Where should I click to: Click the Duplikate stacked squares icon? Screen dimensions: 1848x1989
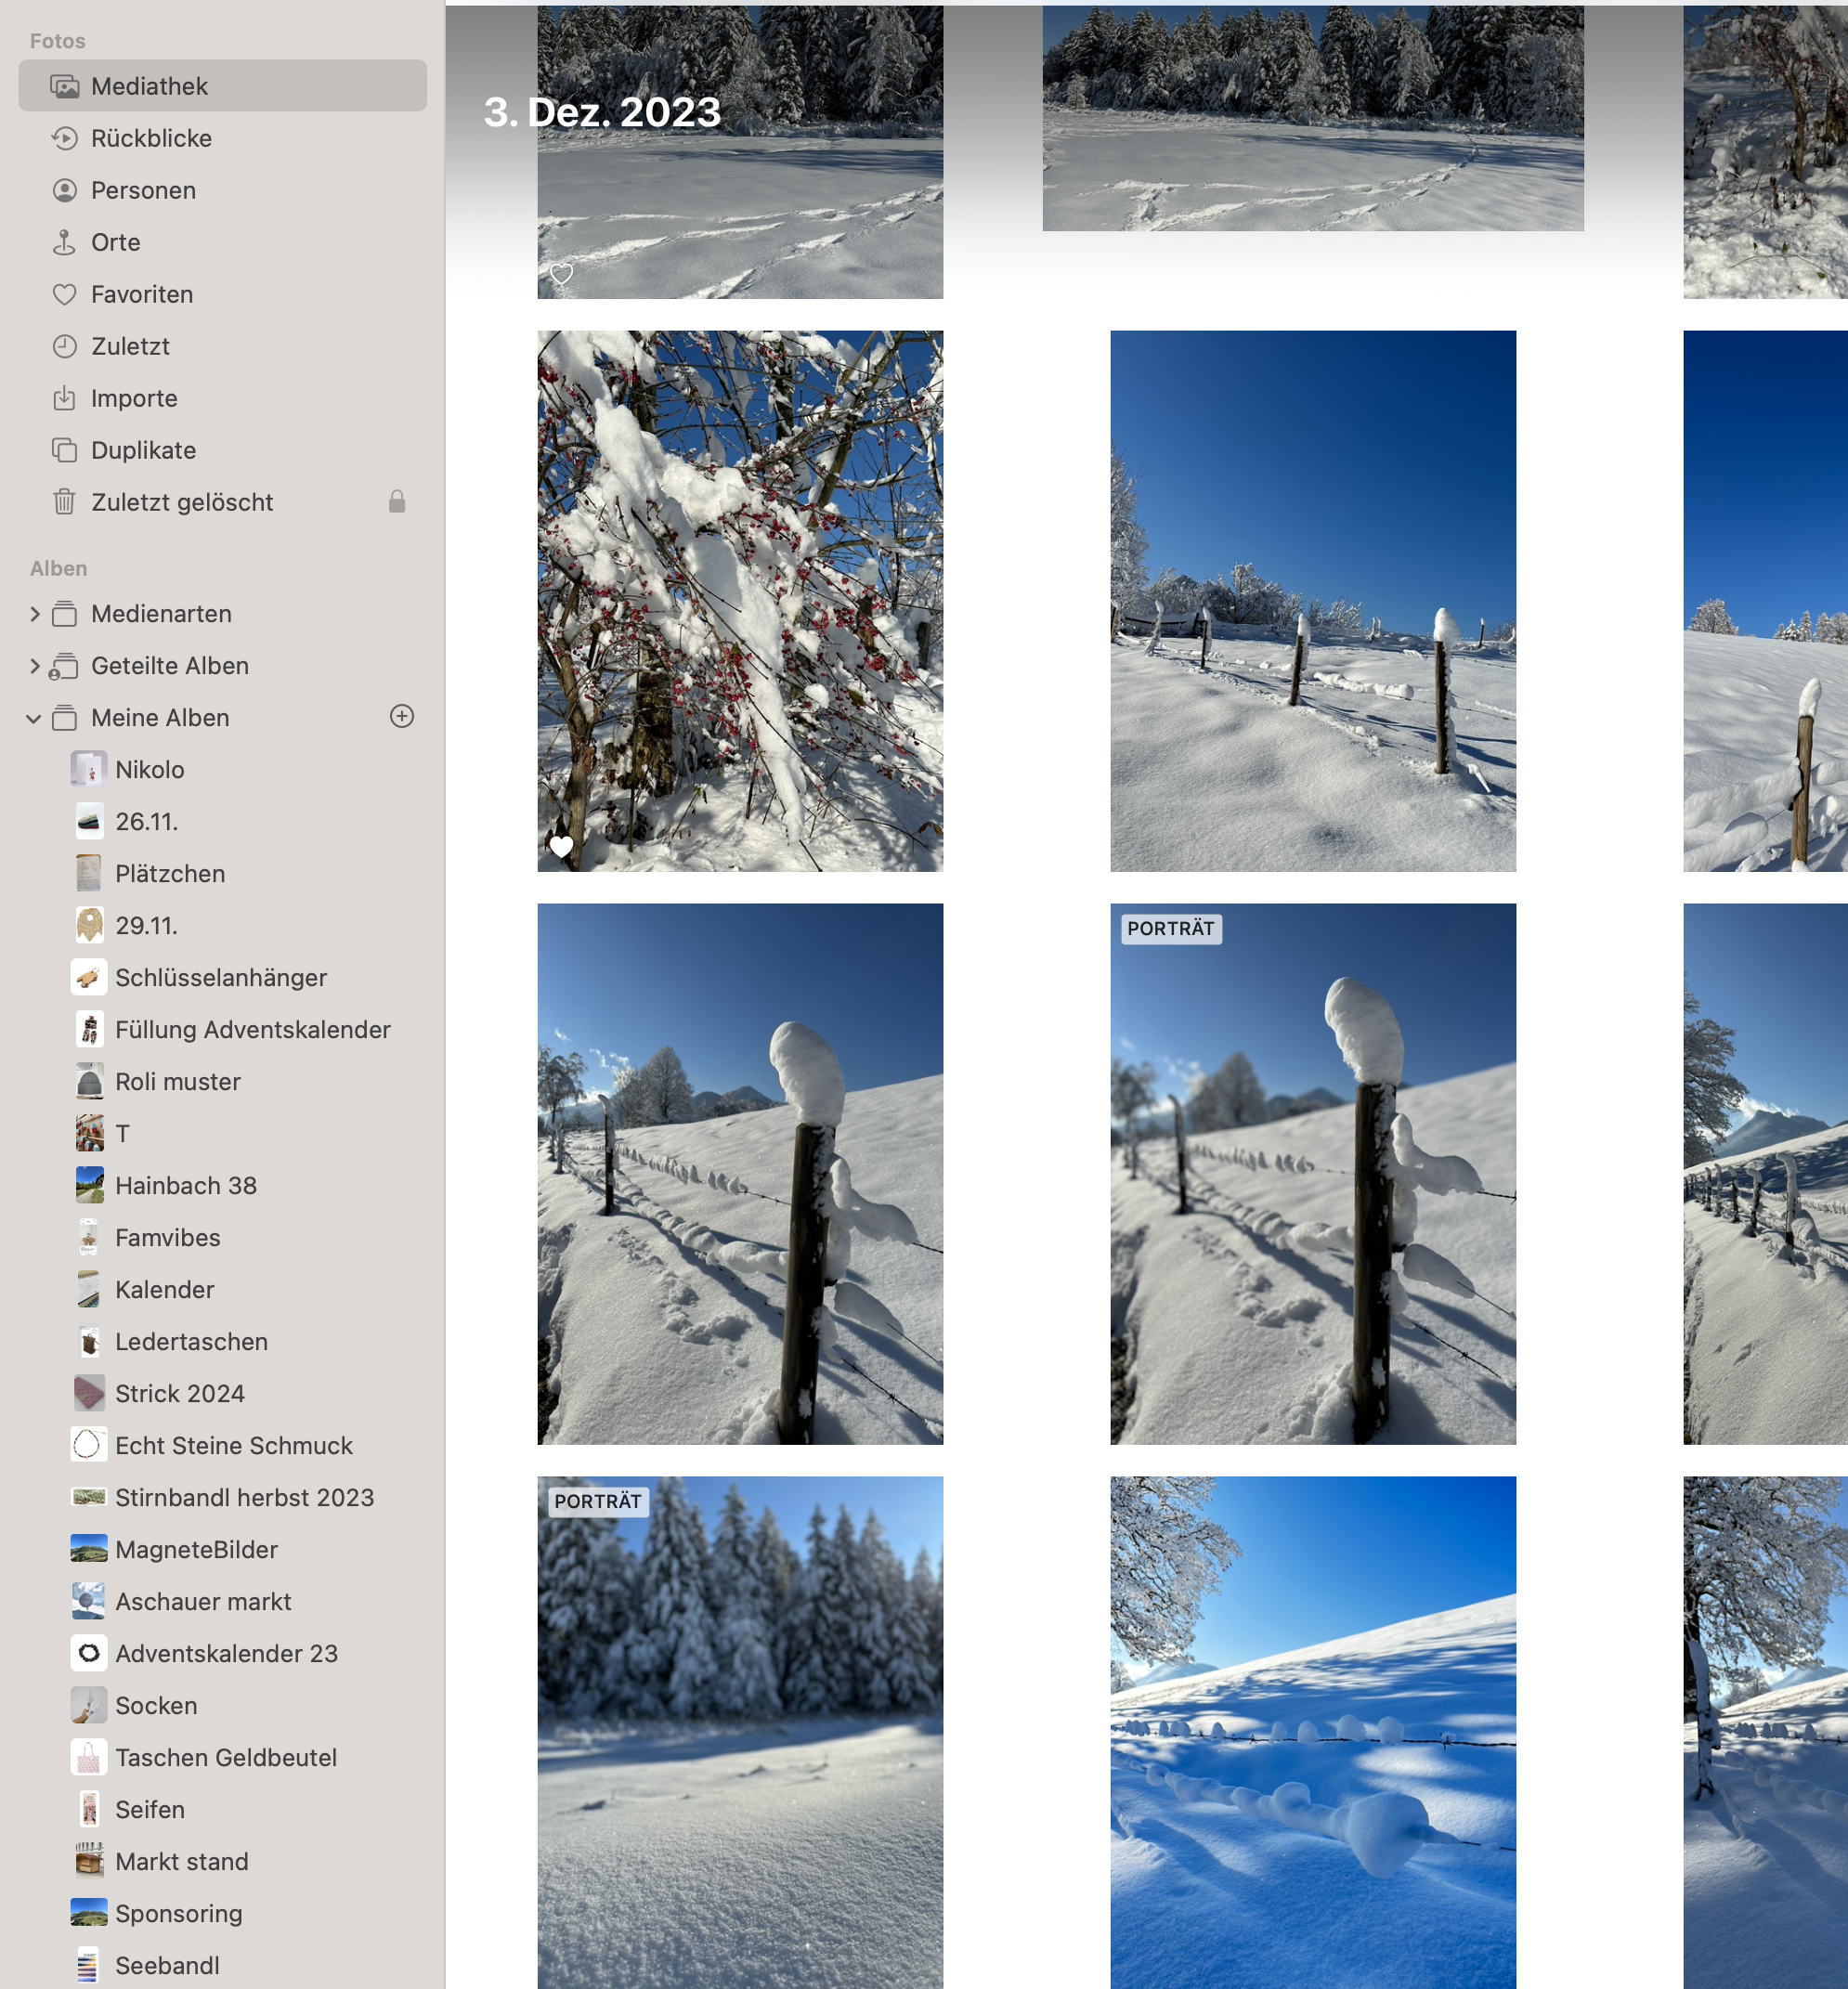(x=64, y=450)
